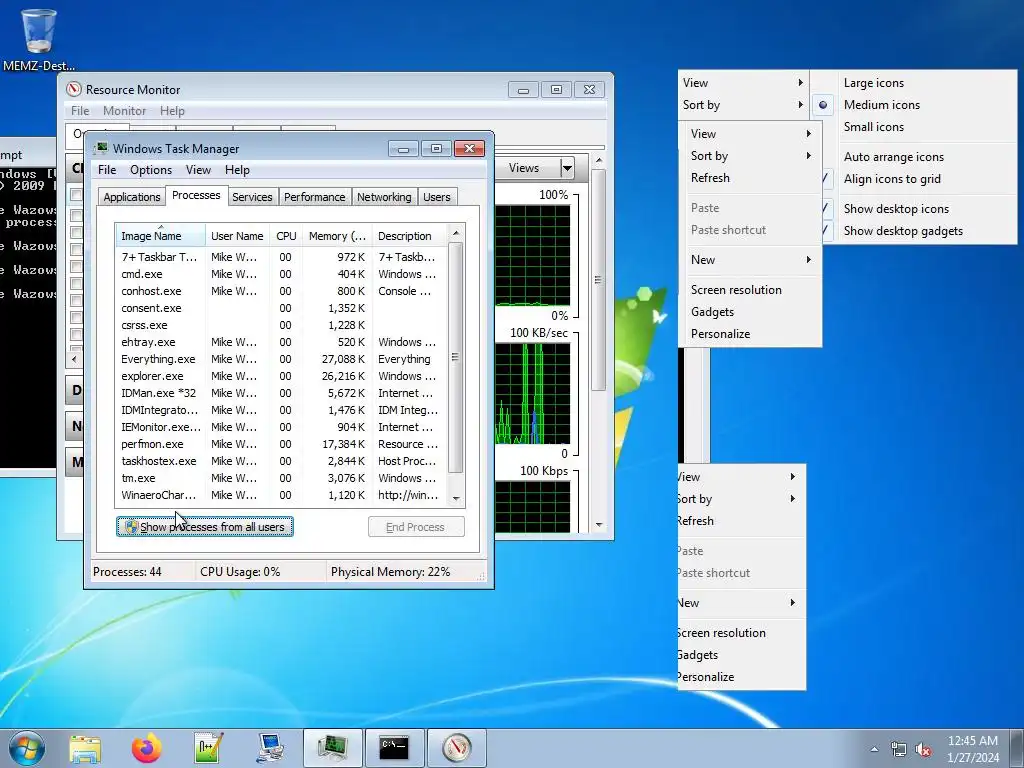
Task: Click Resource Monitor graph pane scroll down arrow
Action: (599, 525)
